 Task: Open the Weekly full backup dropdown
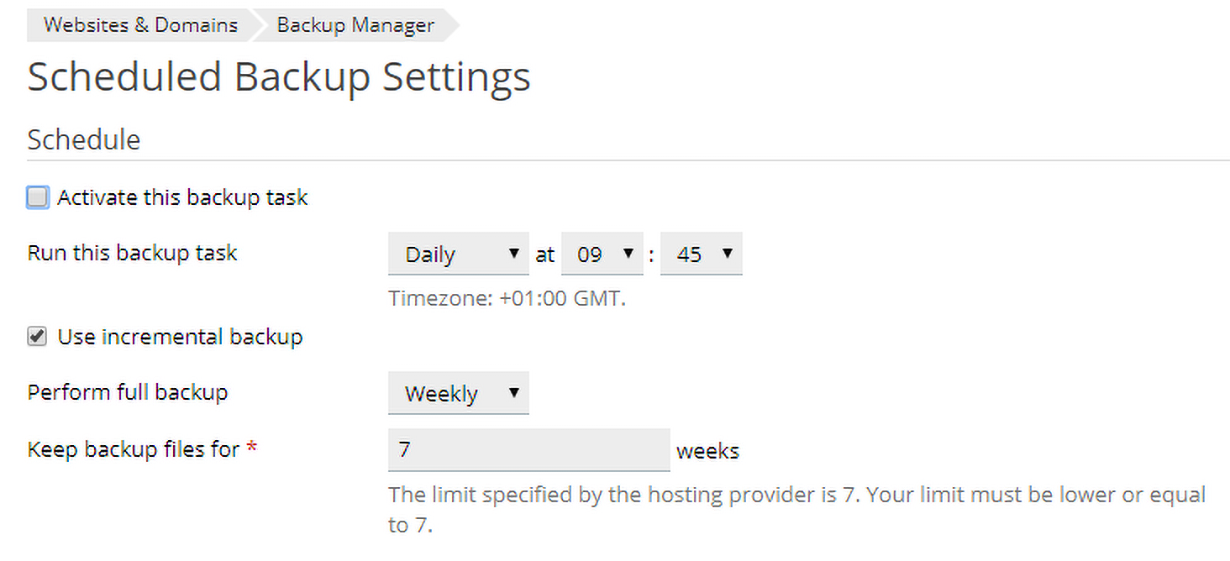[x=458, y=394]
